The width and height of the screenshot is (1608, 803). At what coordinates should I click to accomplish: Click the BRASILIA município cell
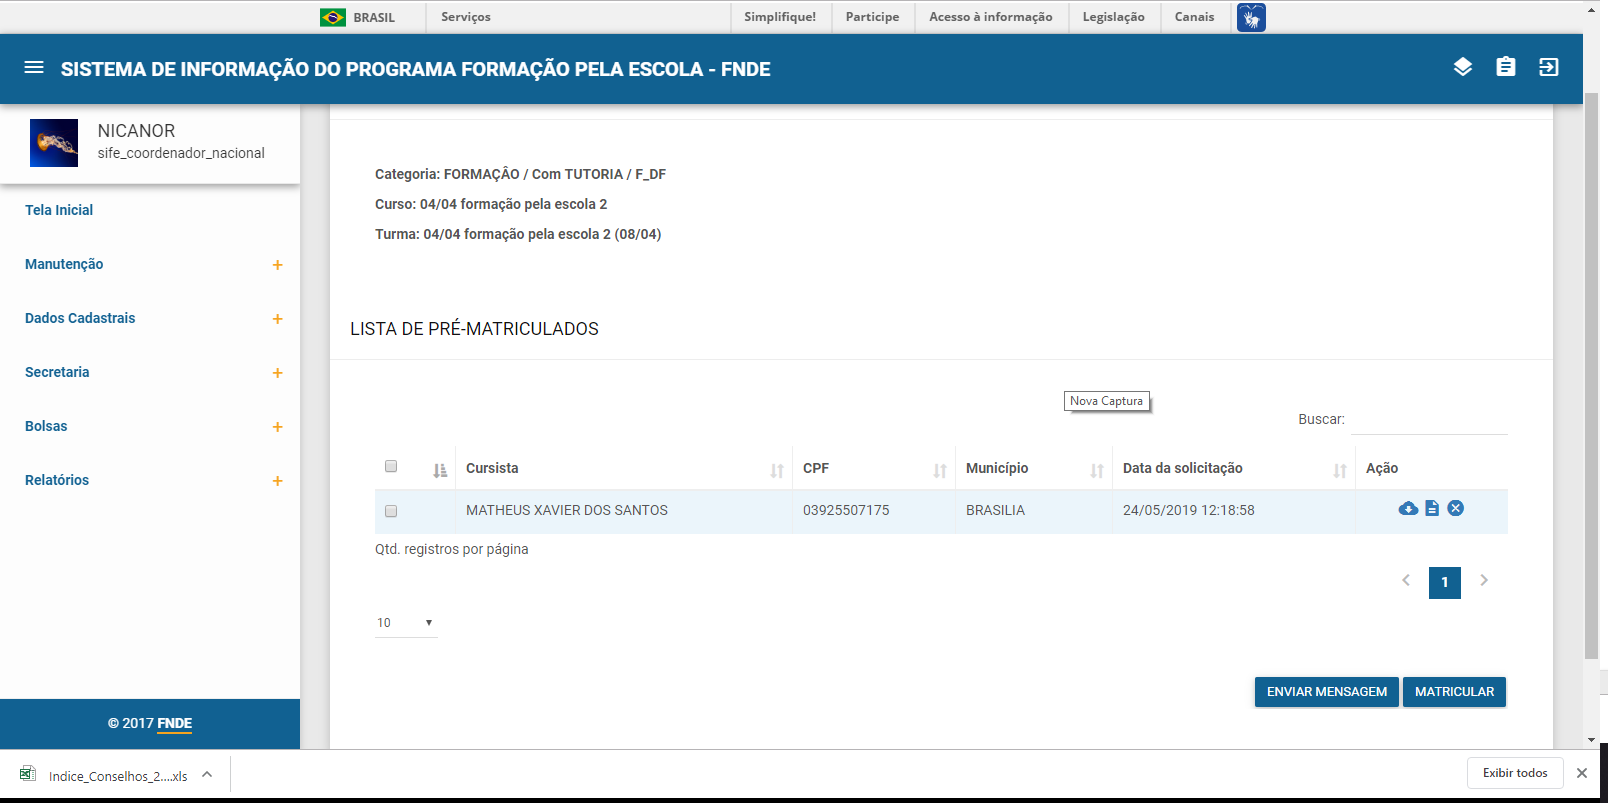point(995,510)
